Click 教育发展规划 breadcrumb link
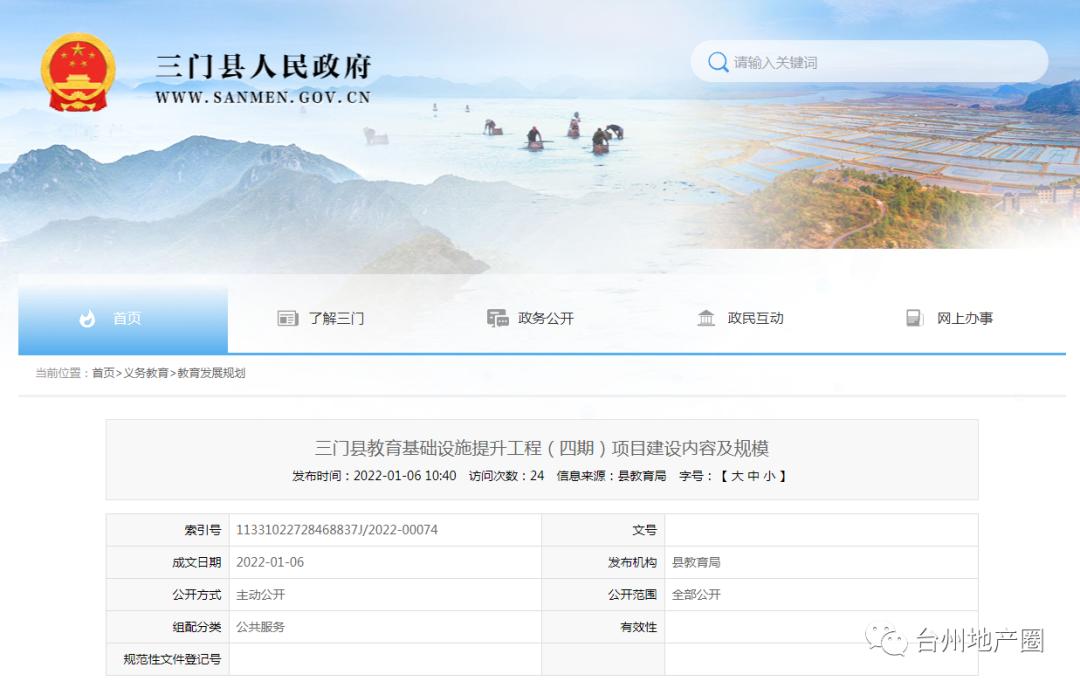The height and width of the screenshot is (688, 1080). tap(211, 373)
